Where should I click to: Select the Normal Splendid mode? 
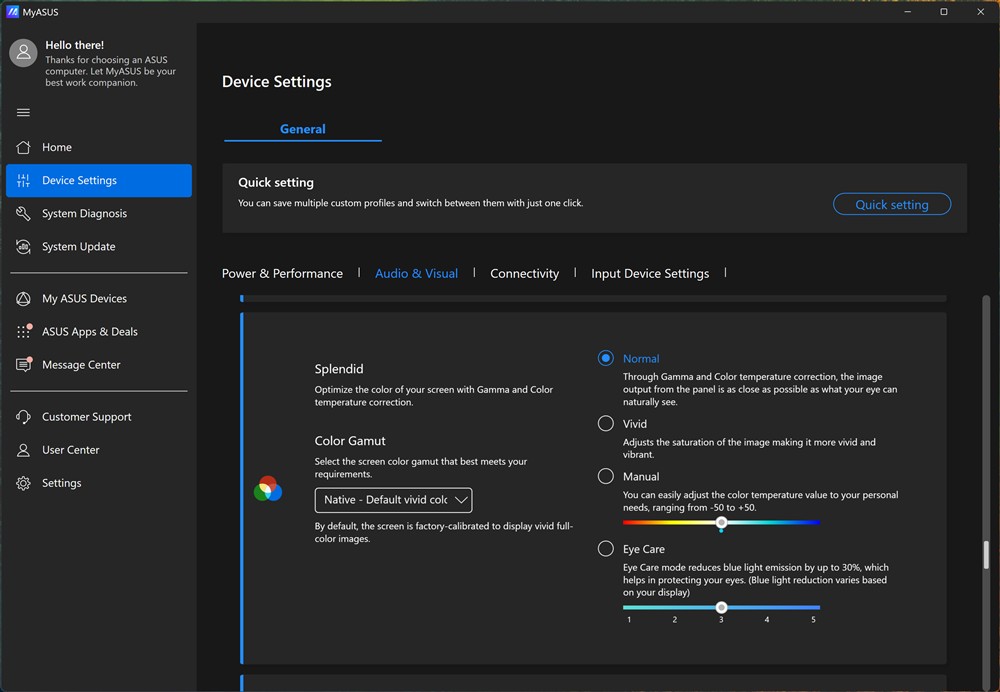(x=606, y=358)
